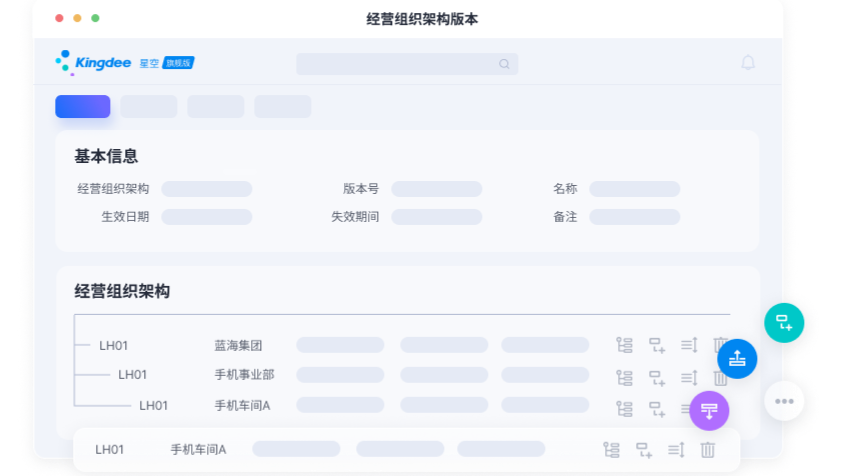Select the 蓝海集团 tree row
This screenshot has width=847, height=476.
(x=402, y=345)
